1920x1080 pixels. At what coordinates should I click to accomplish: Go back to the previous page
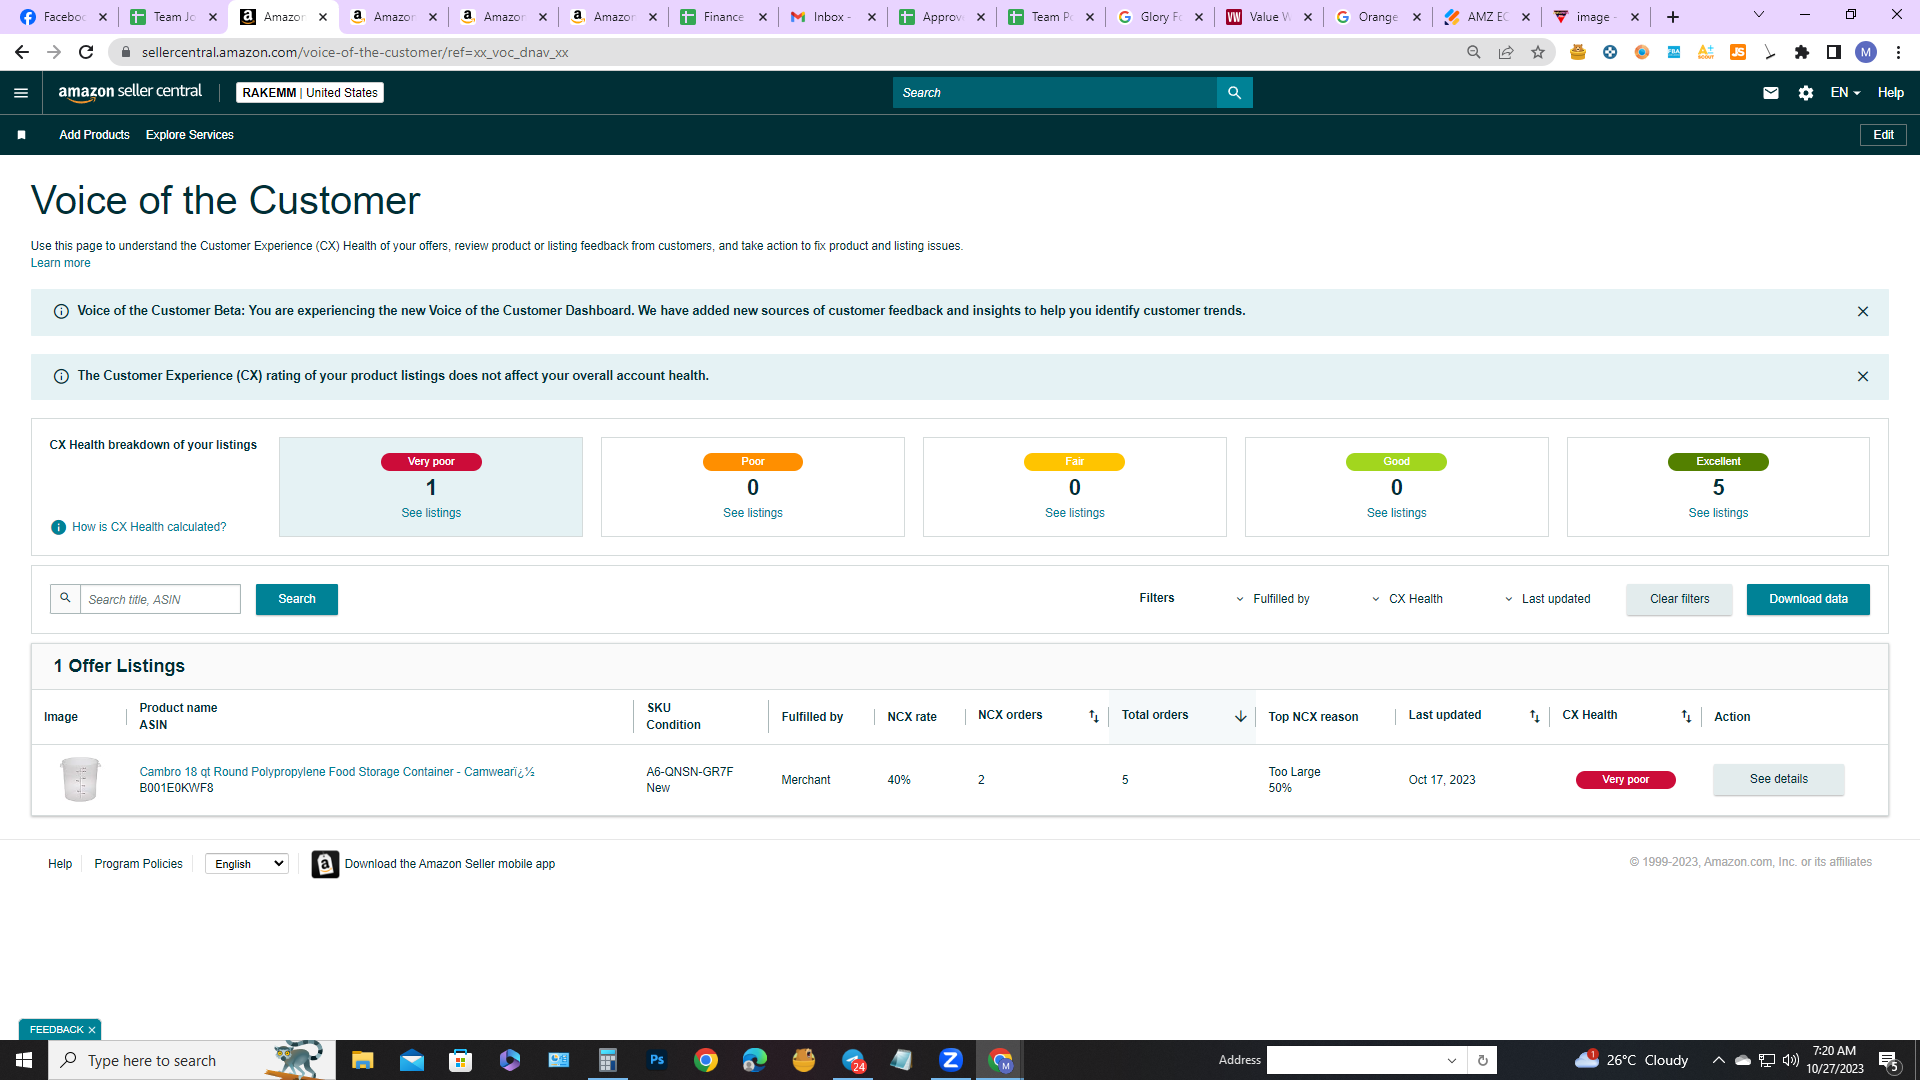coord(22,52)
